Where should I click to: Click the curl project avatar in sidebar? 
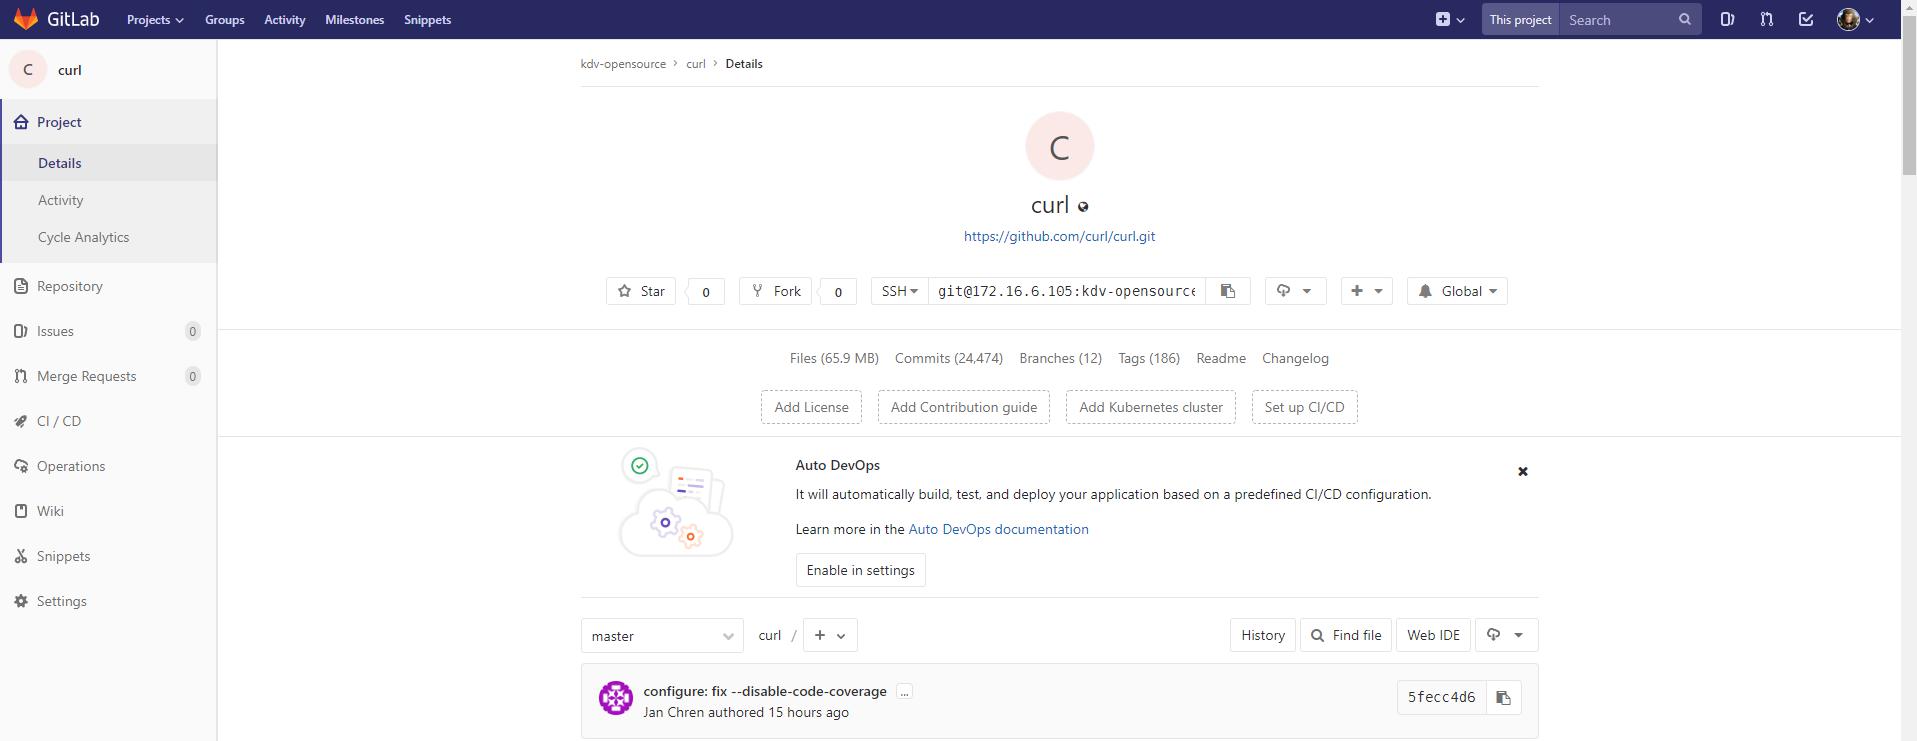coord(28,69)
